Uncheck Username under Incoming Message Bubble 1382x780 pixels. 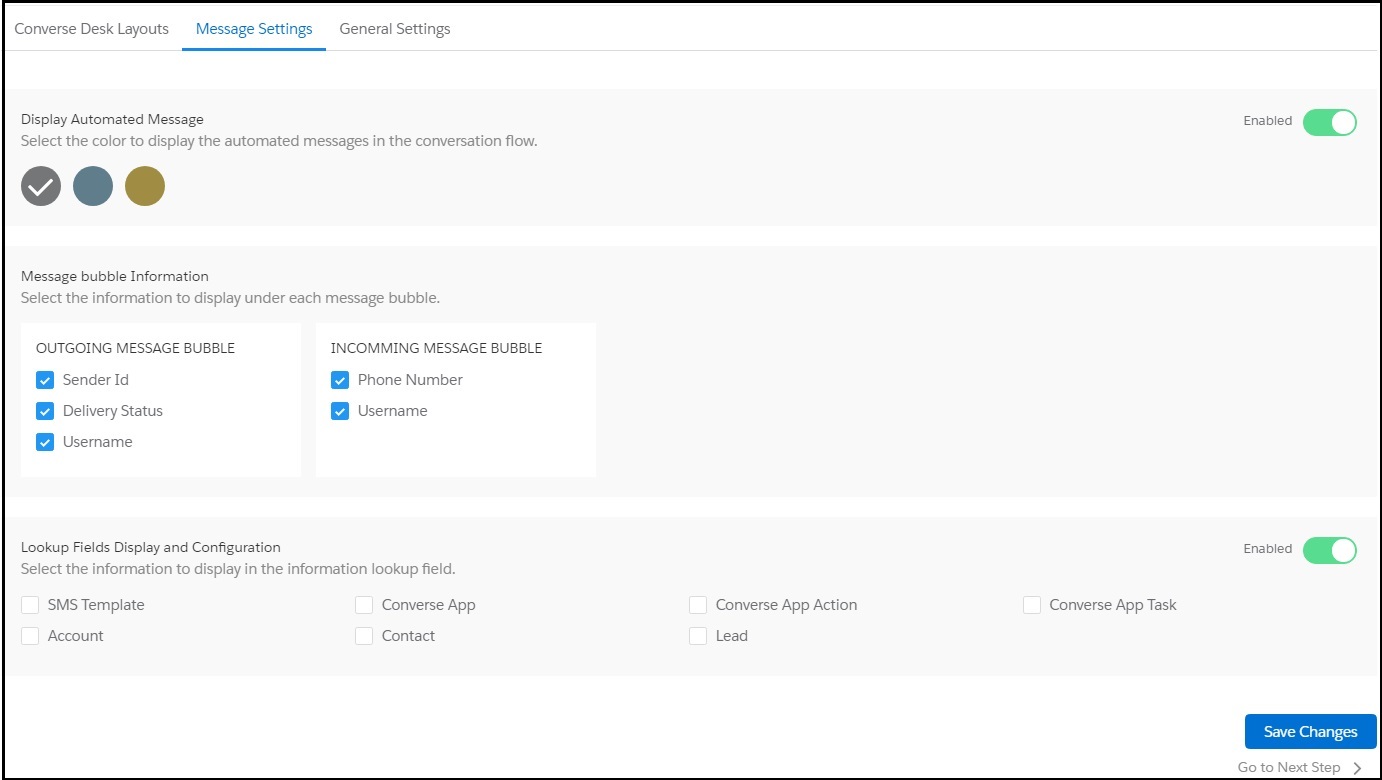(340, 411)
